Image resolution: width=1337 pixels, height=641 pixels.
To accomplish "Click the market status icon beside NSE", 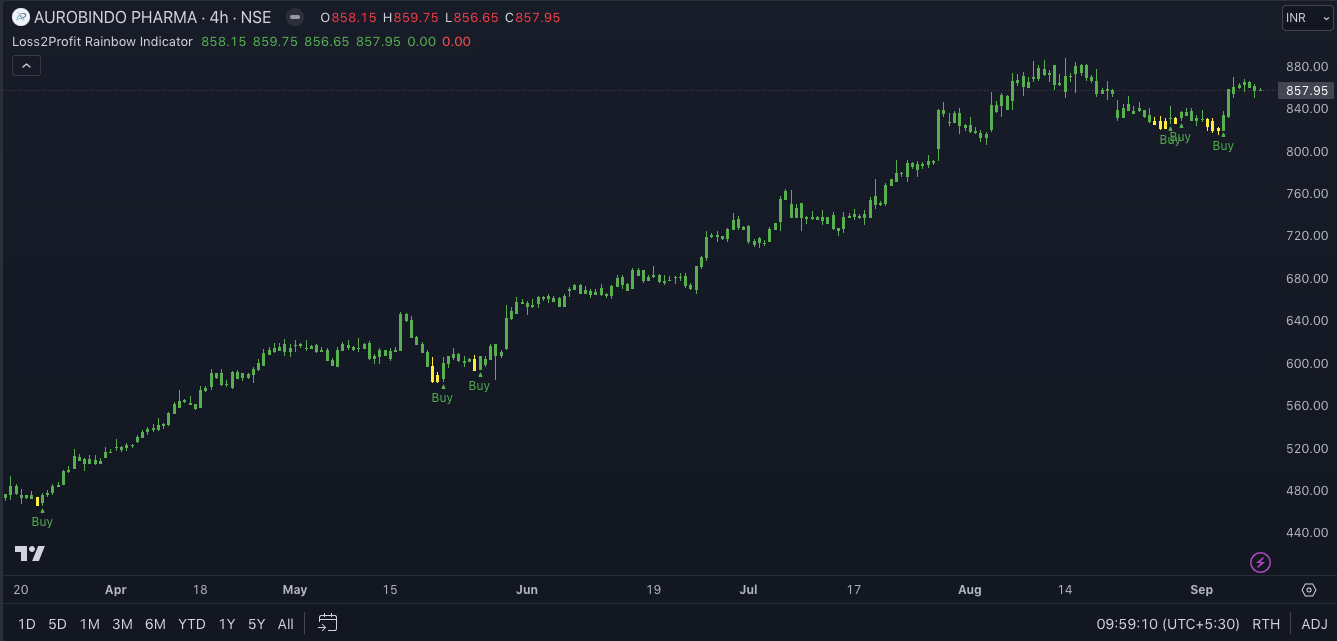I will [293, 17].
